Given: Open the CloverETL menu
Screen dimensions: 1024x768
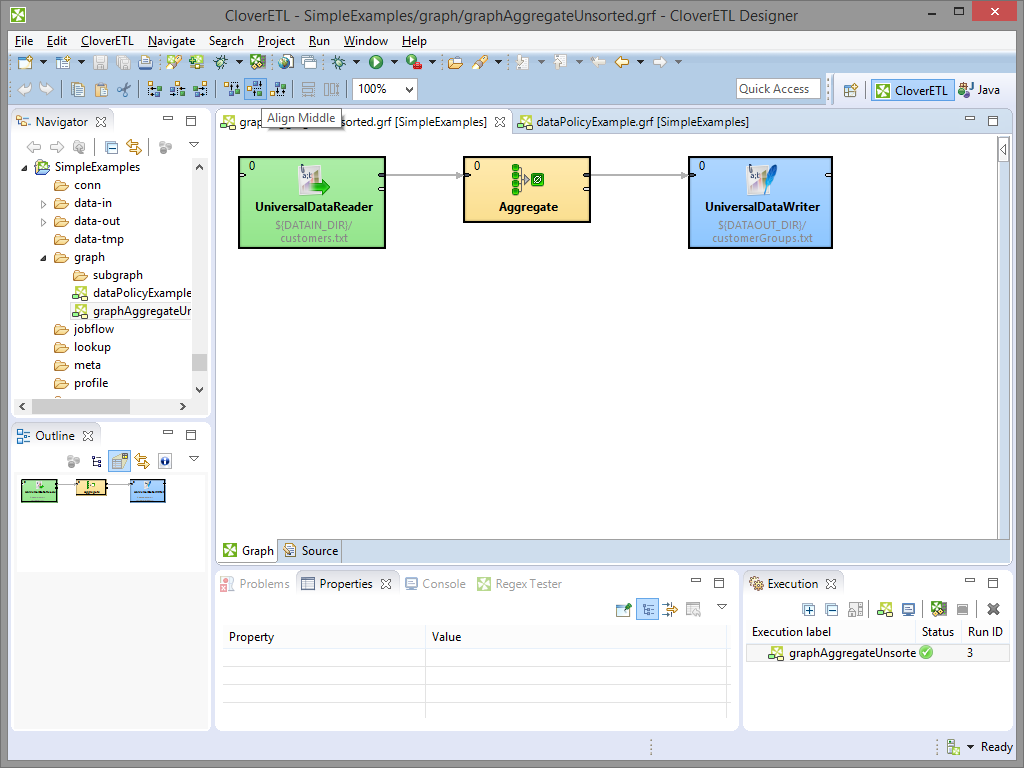Looking at the screenshot, I should pyautogui.click(x=107, y=41).
